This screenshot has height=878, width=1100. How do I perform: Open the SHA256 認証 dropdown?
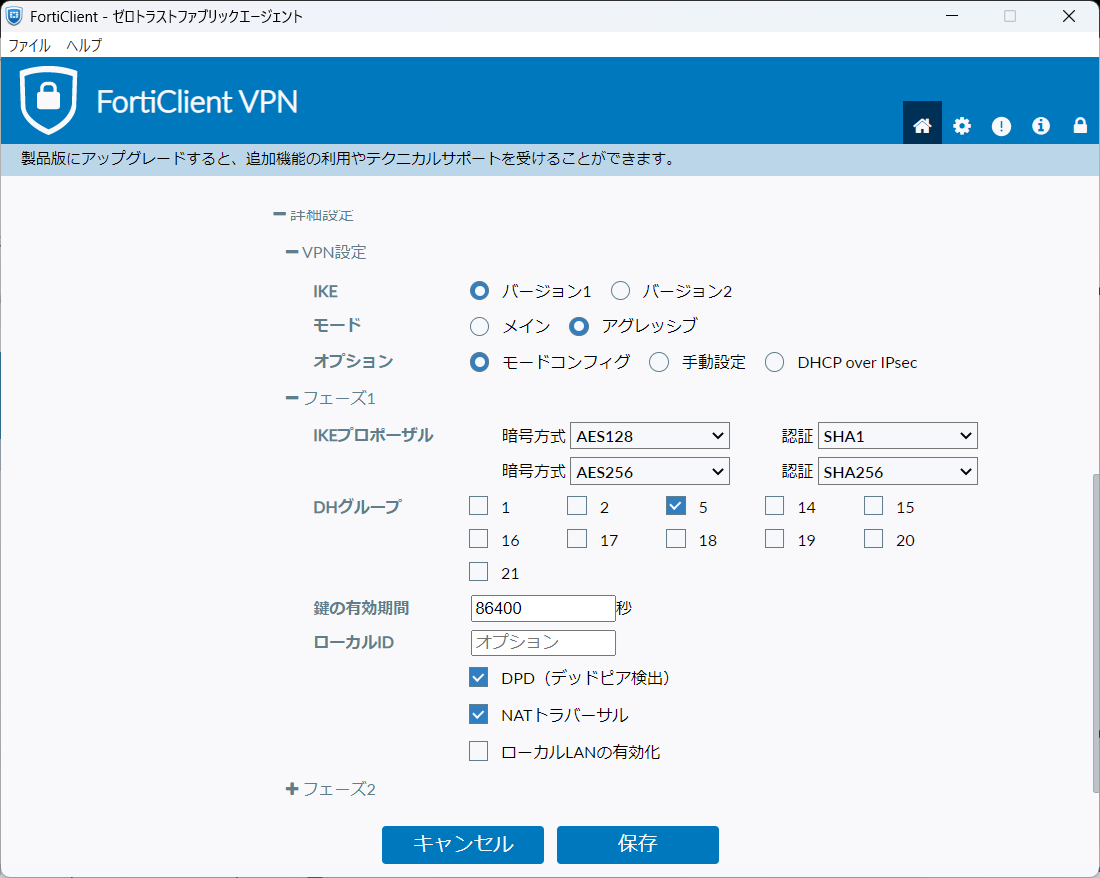click(x=897, y=471)
